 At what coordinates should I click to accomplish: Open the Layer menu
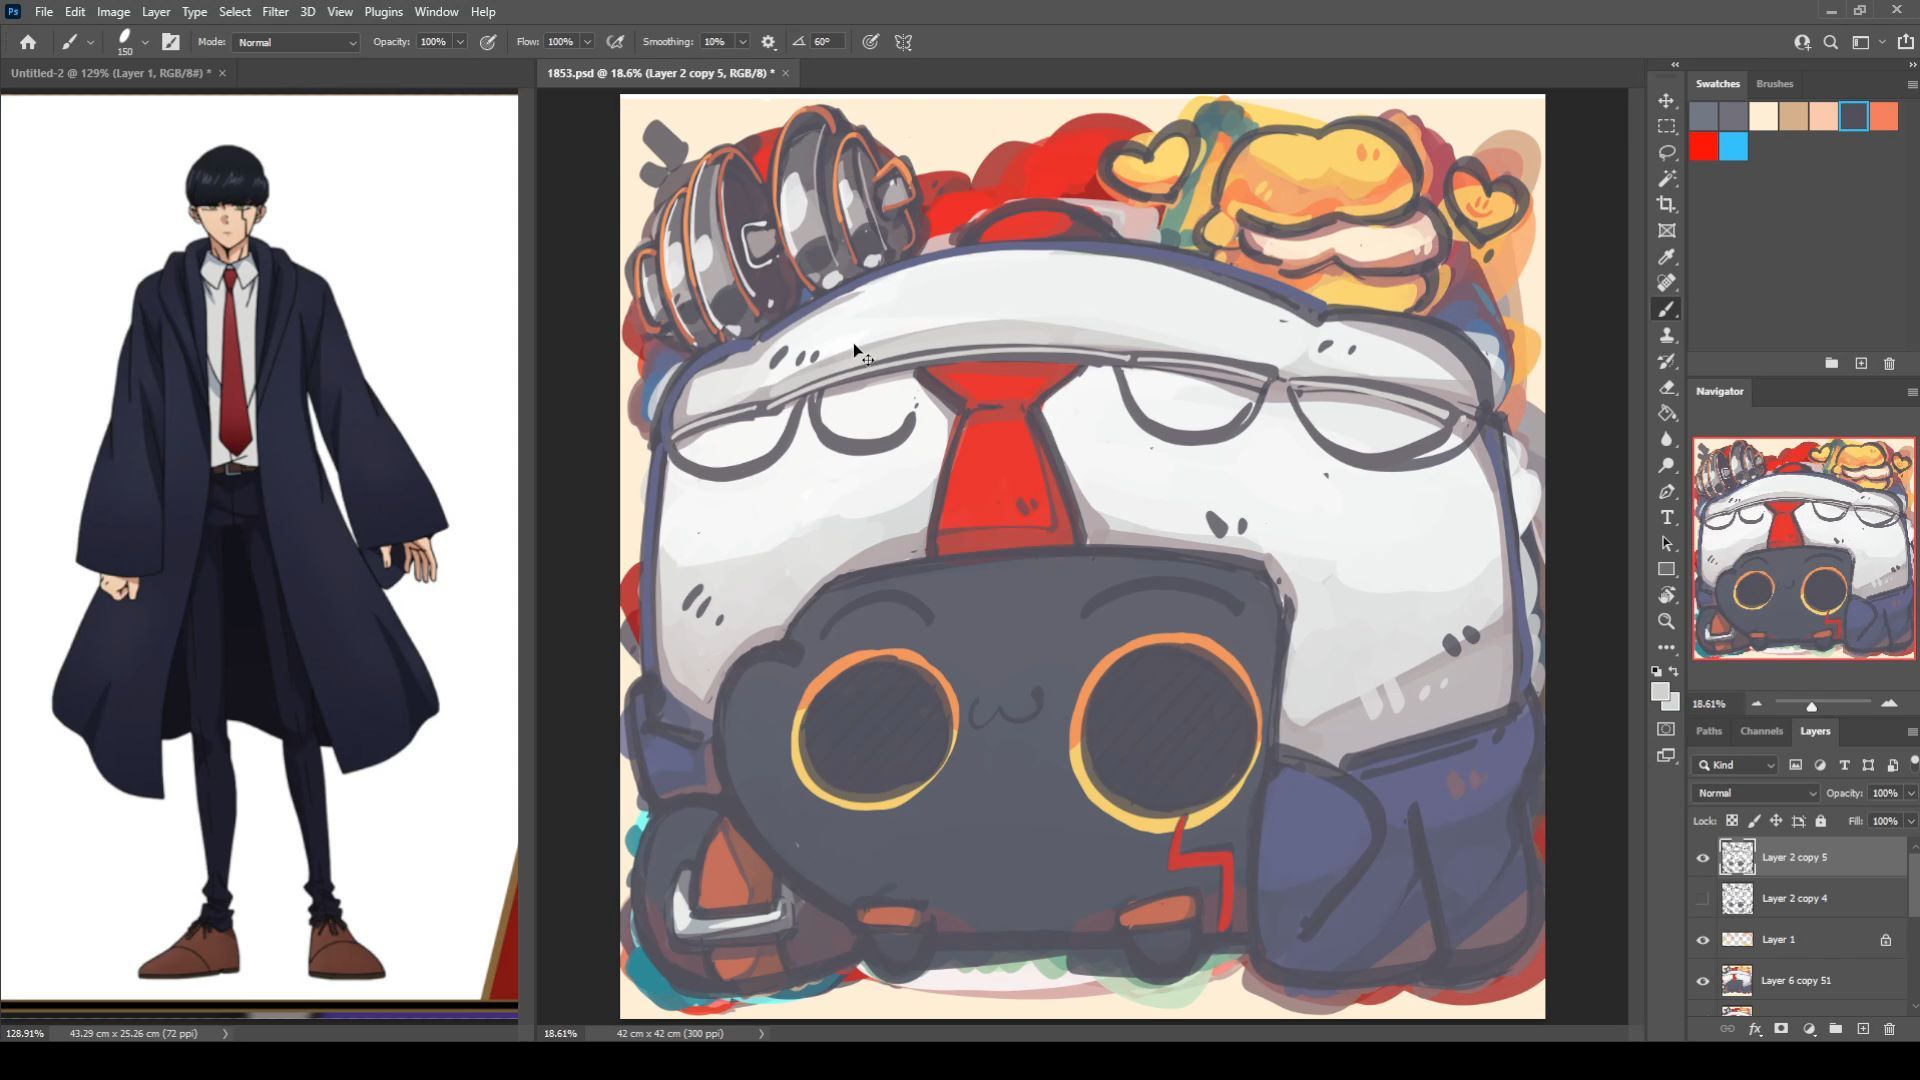tap(155, 12)
